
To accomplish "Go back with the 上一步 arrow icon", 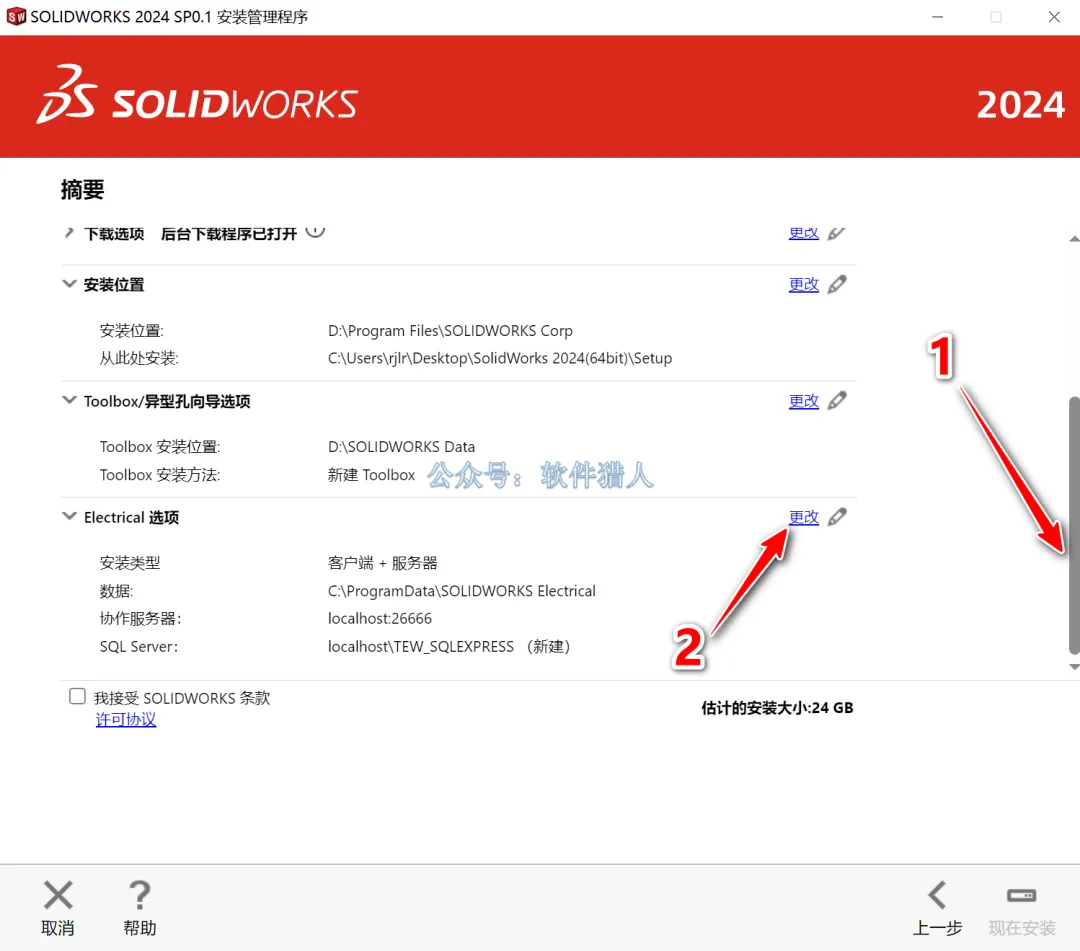I will [x=937, y=895].
